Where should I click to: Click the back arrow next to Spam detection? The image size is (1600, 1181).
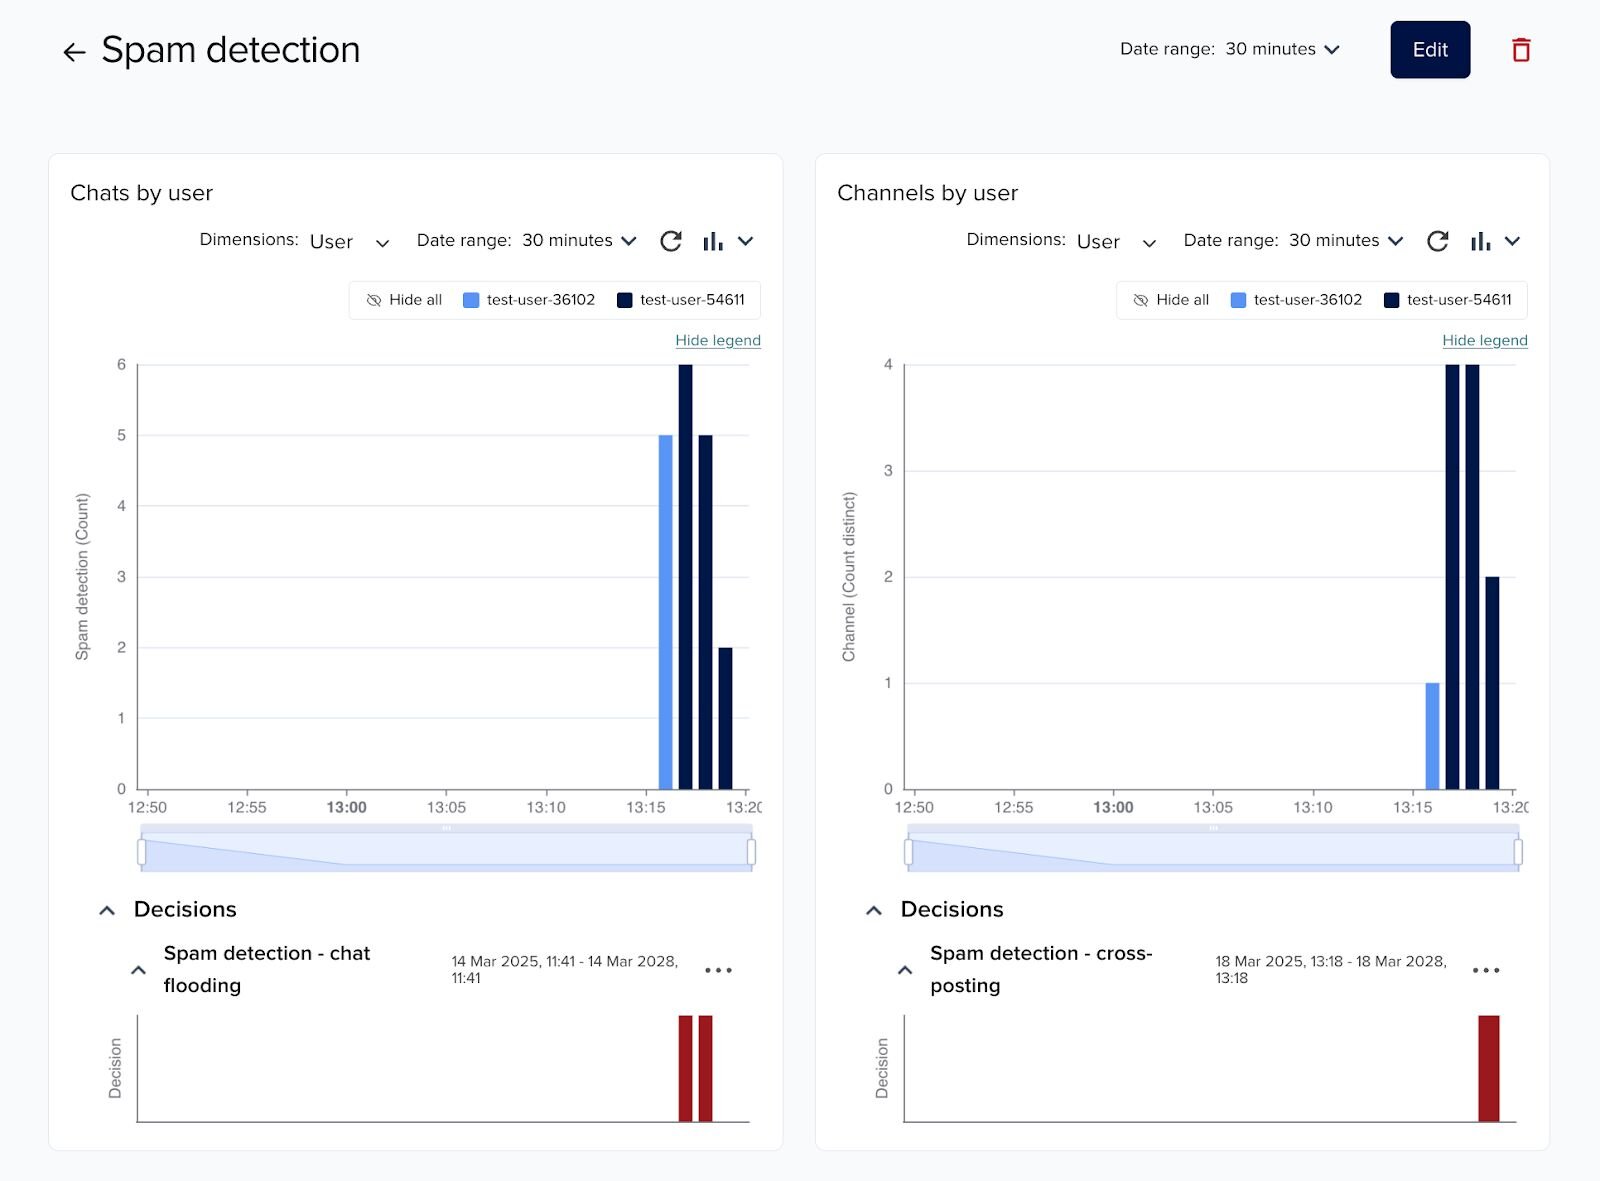tap(74, 51)
